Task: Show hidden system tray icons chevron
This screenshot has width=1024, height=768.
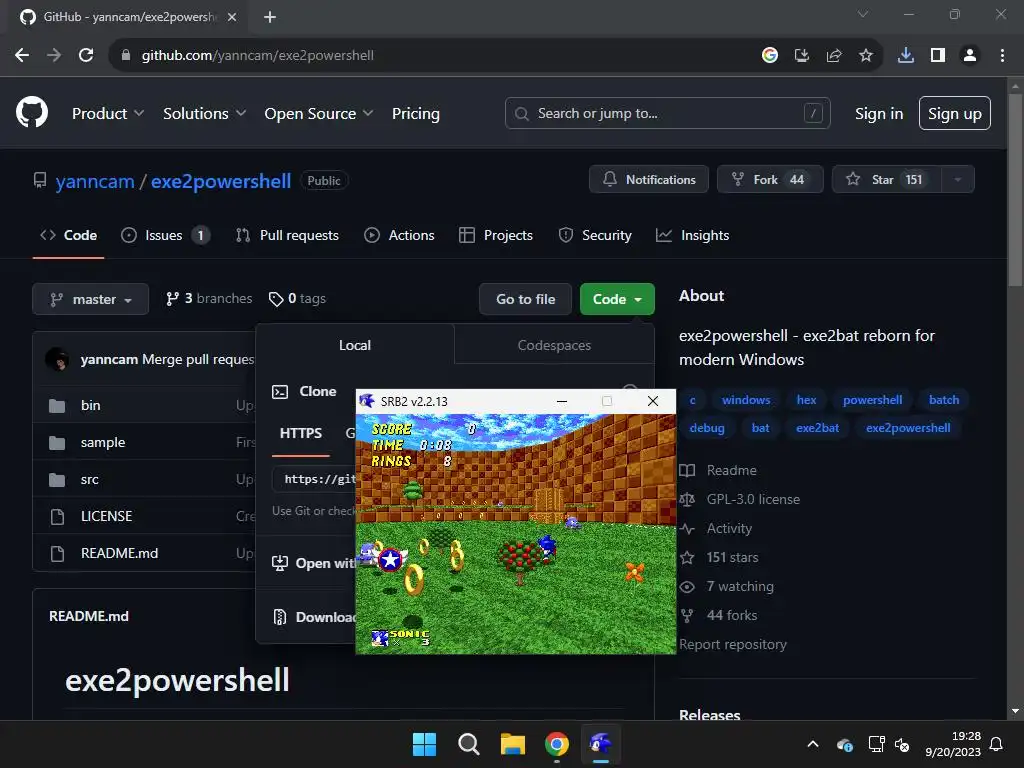Action: tap(813, 744)
